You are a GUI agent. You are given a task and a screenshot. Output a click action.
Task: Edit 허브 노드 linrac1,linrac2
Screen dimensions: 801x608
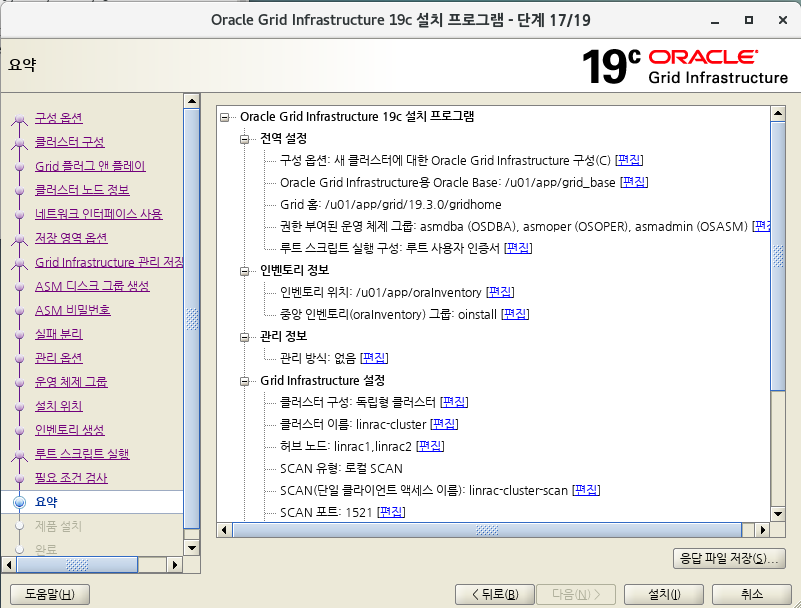tap(430, 447)
